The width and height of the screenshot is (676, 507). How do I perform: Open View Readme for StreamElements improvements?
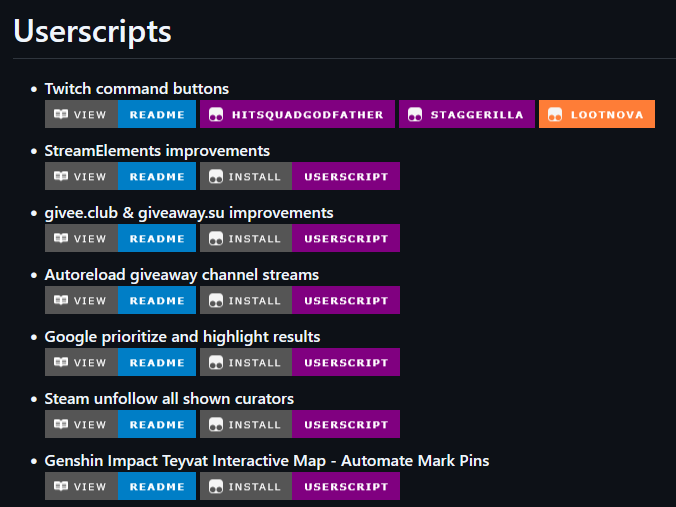click(120, 176)
